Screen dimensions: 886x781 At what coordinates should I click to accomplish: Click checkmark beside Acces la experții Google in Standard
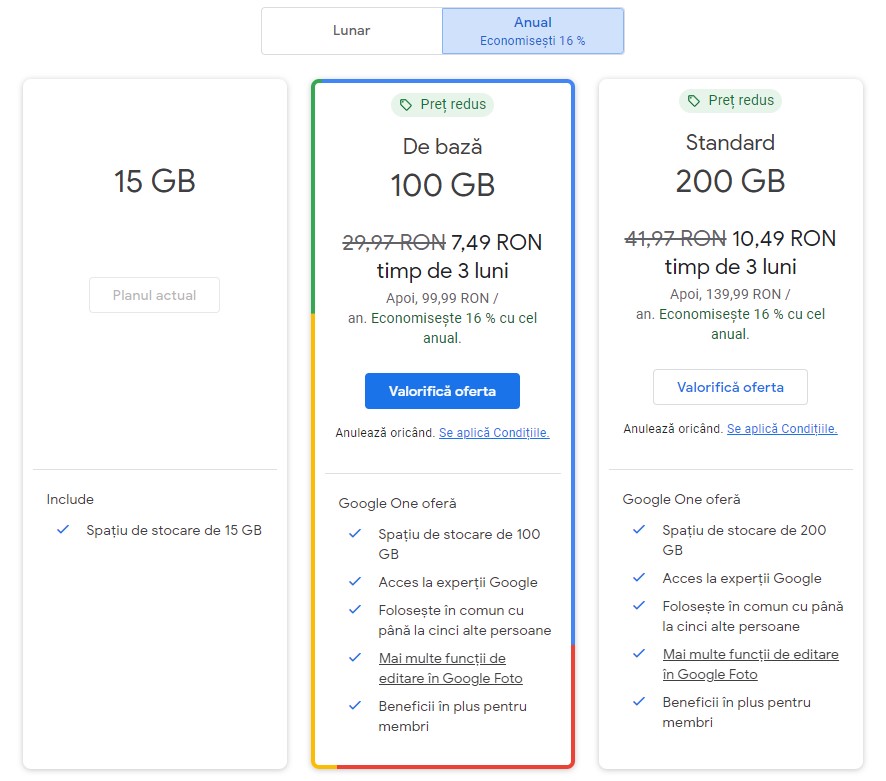point(639,578)
